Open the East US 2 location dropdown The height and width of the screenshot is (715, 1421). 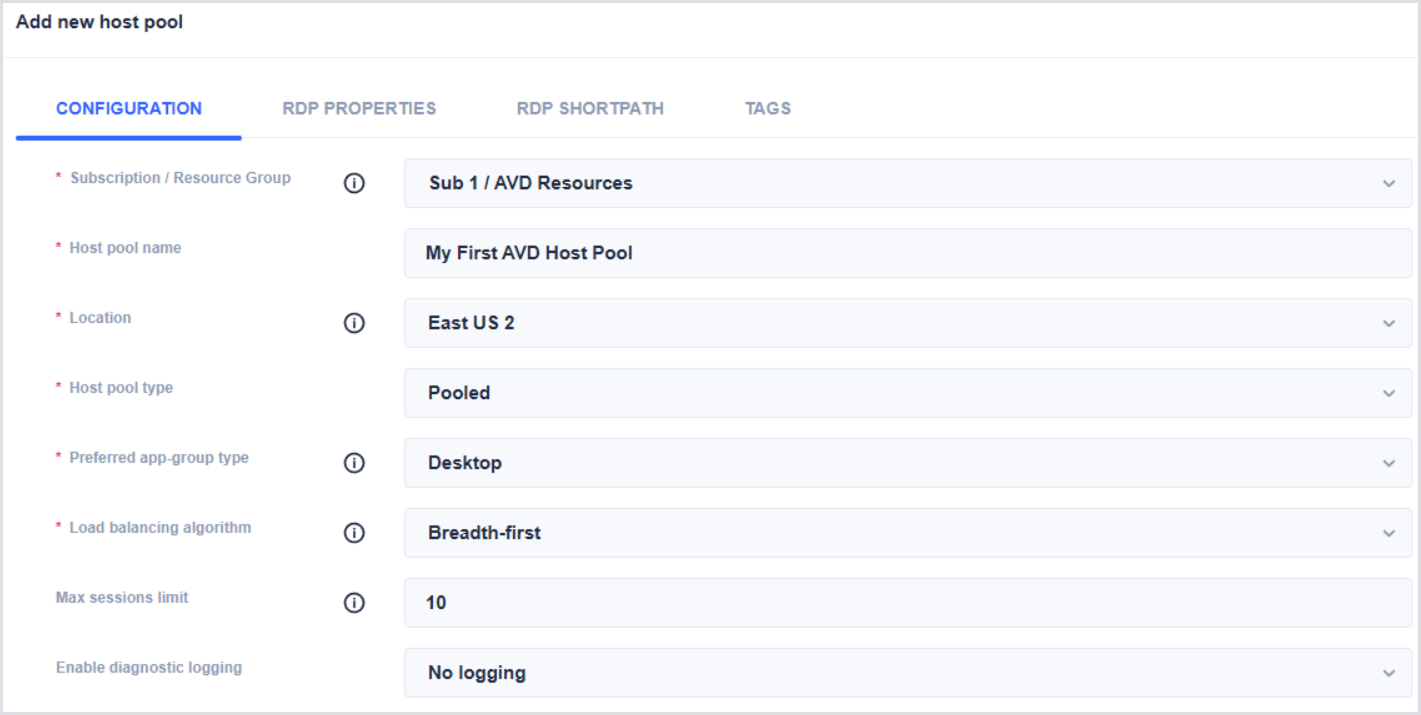tap(907, 323)
